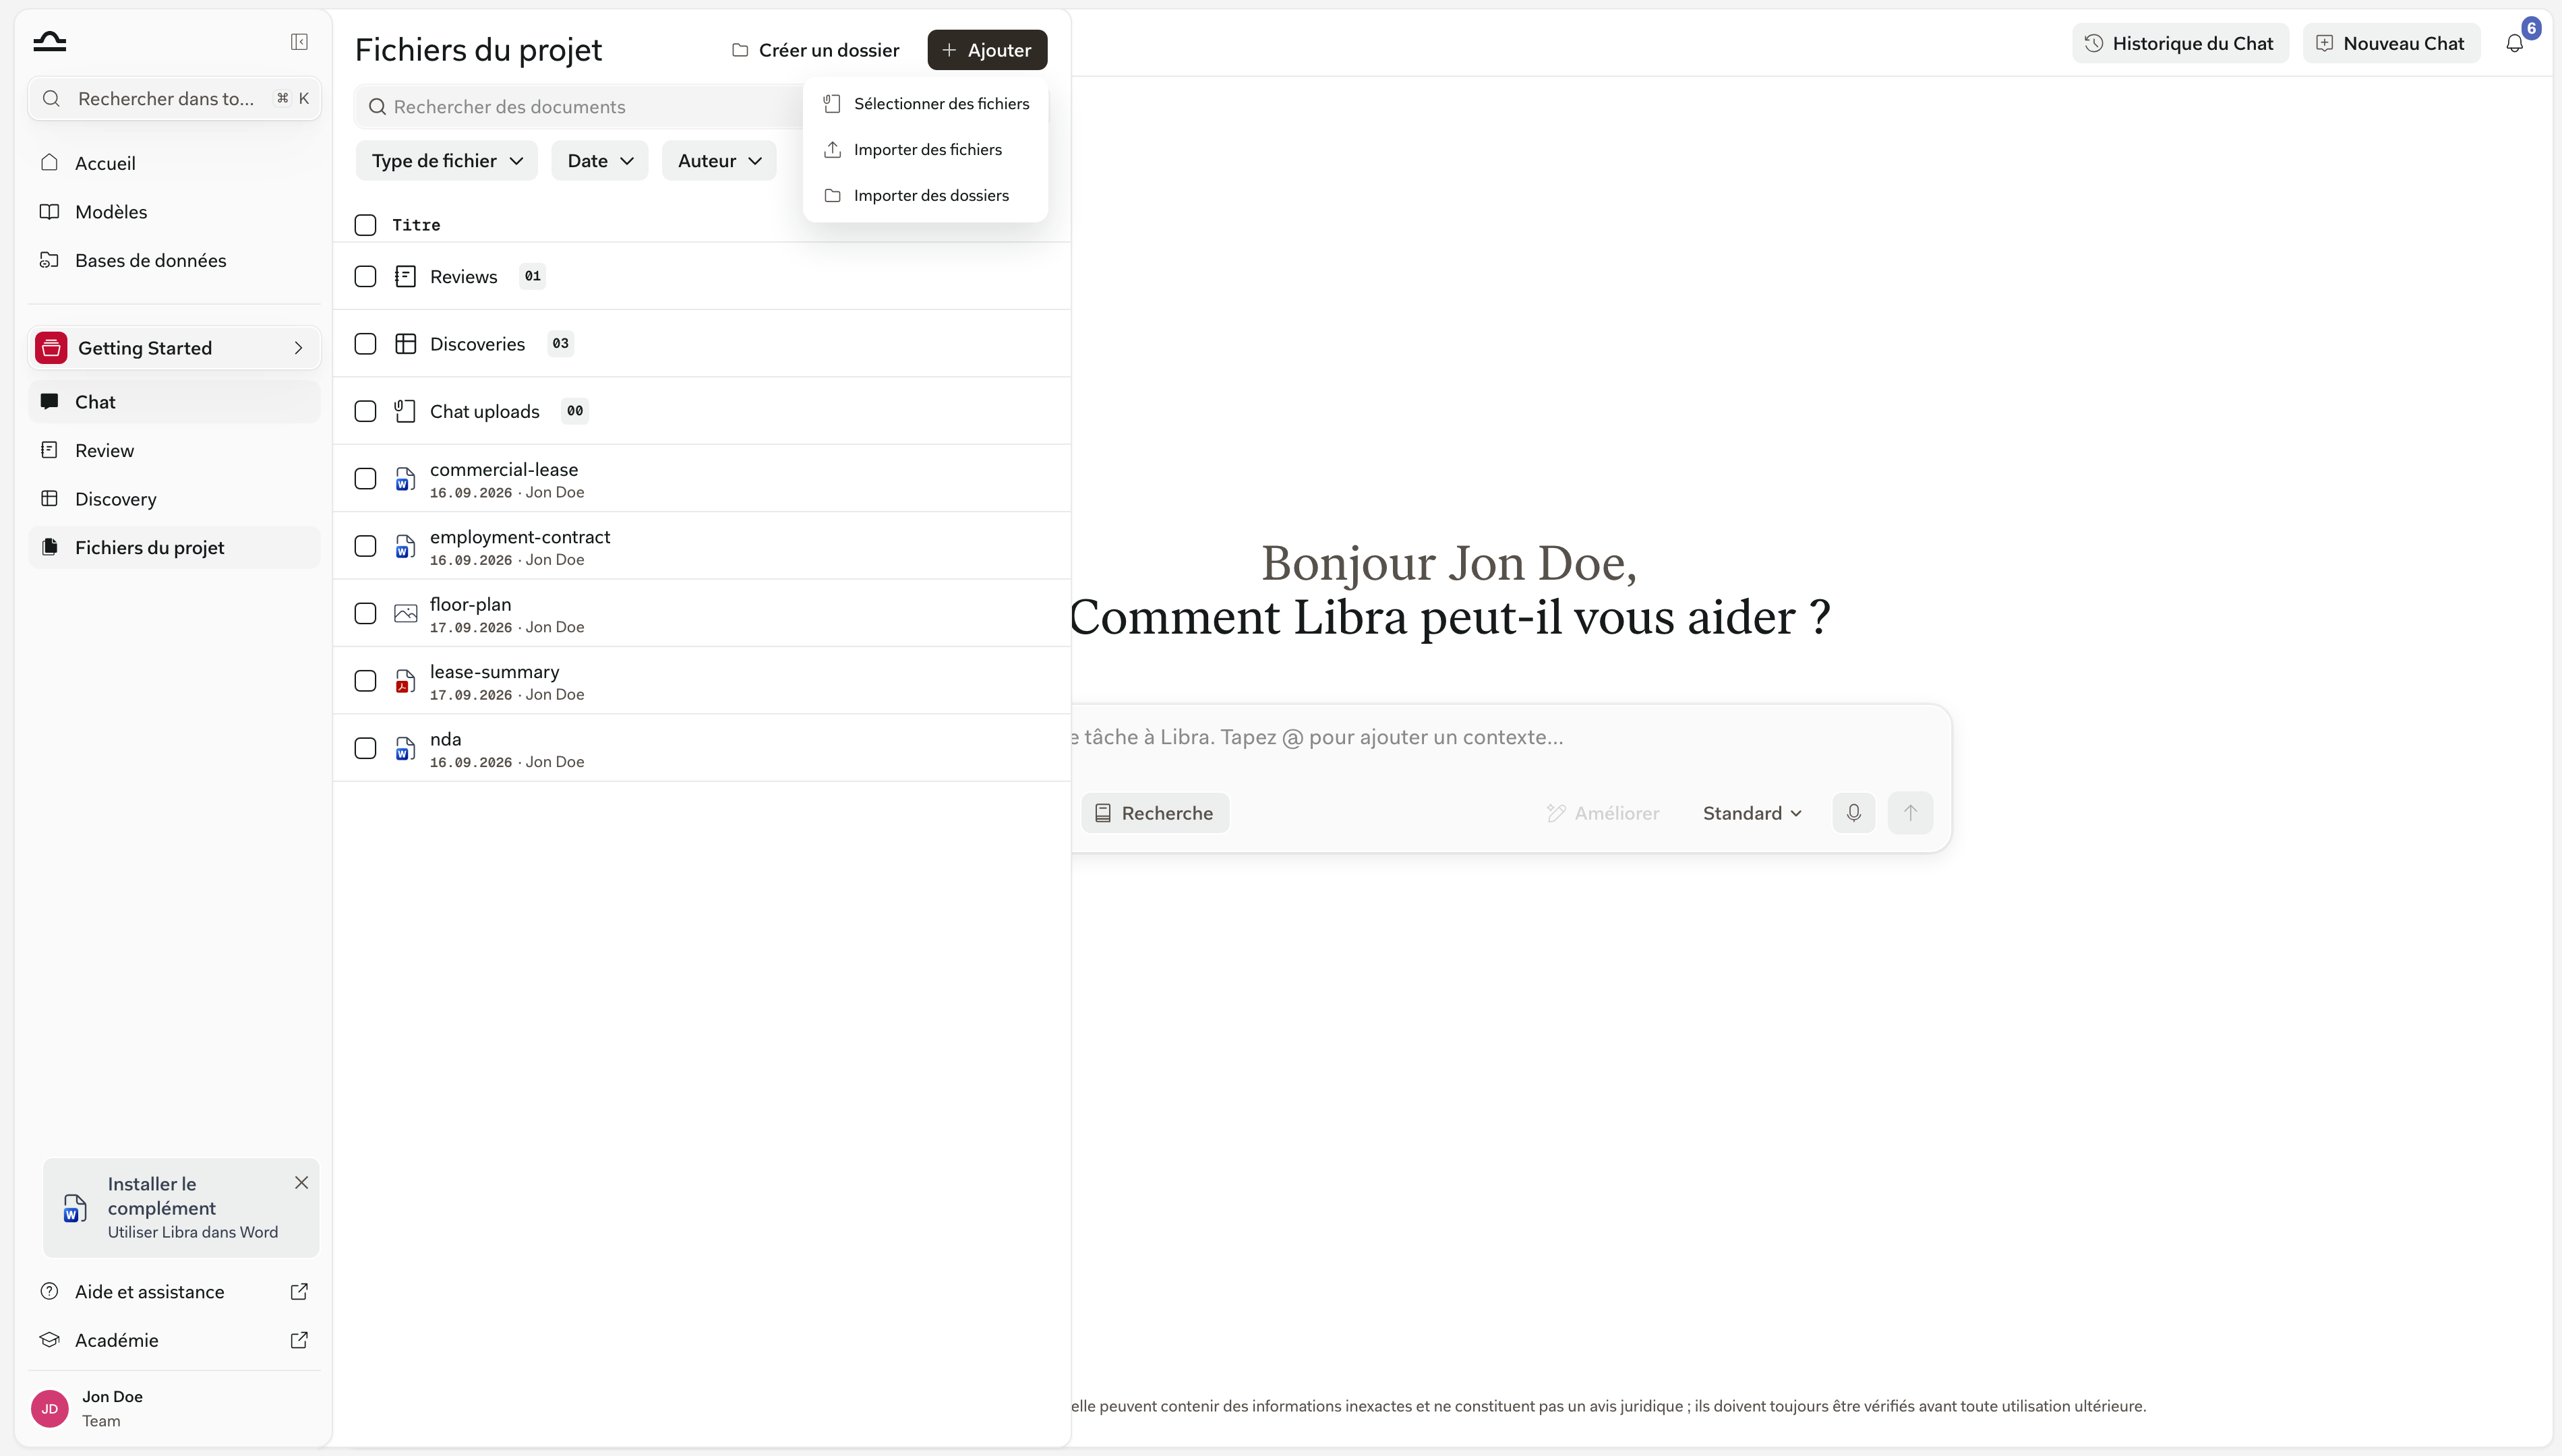Start a Nouveau Chat

[2391, 43]
